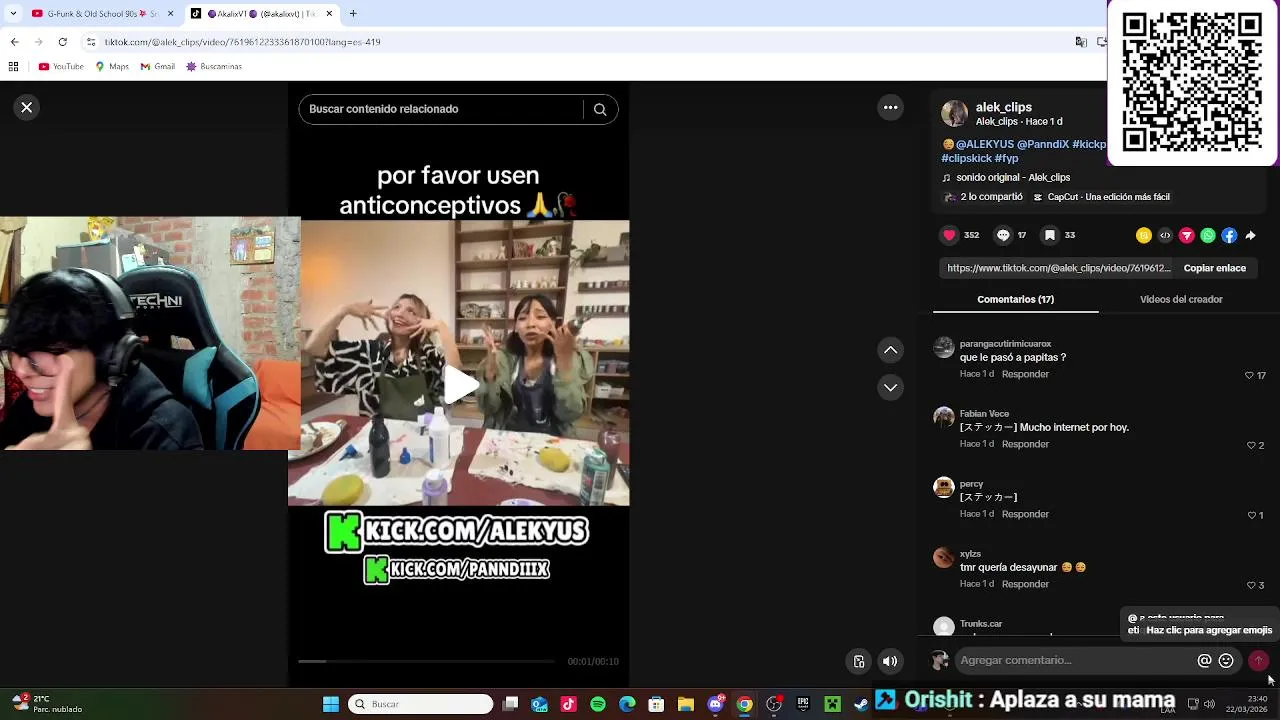This screenshot has width=1280, height=720.
Task: Click the Copiar enlace button
Action: (x=1214, y=268)
